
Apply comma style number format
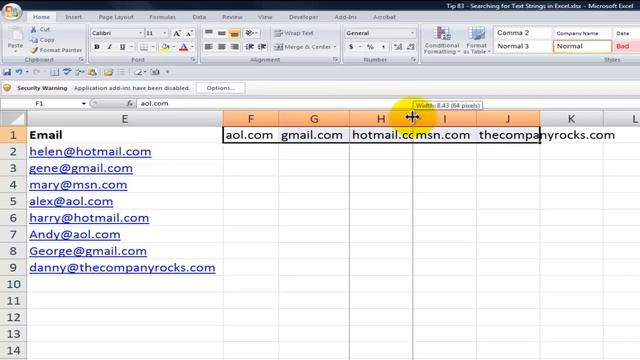[x=383, y=47]
